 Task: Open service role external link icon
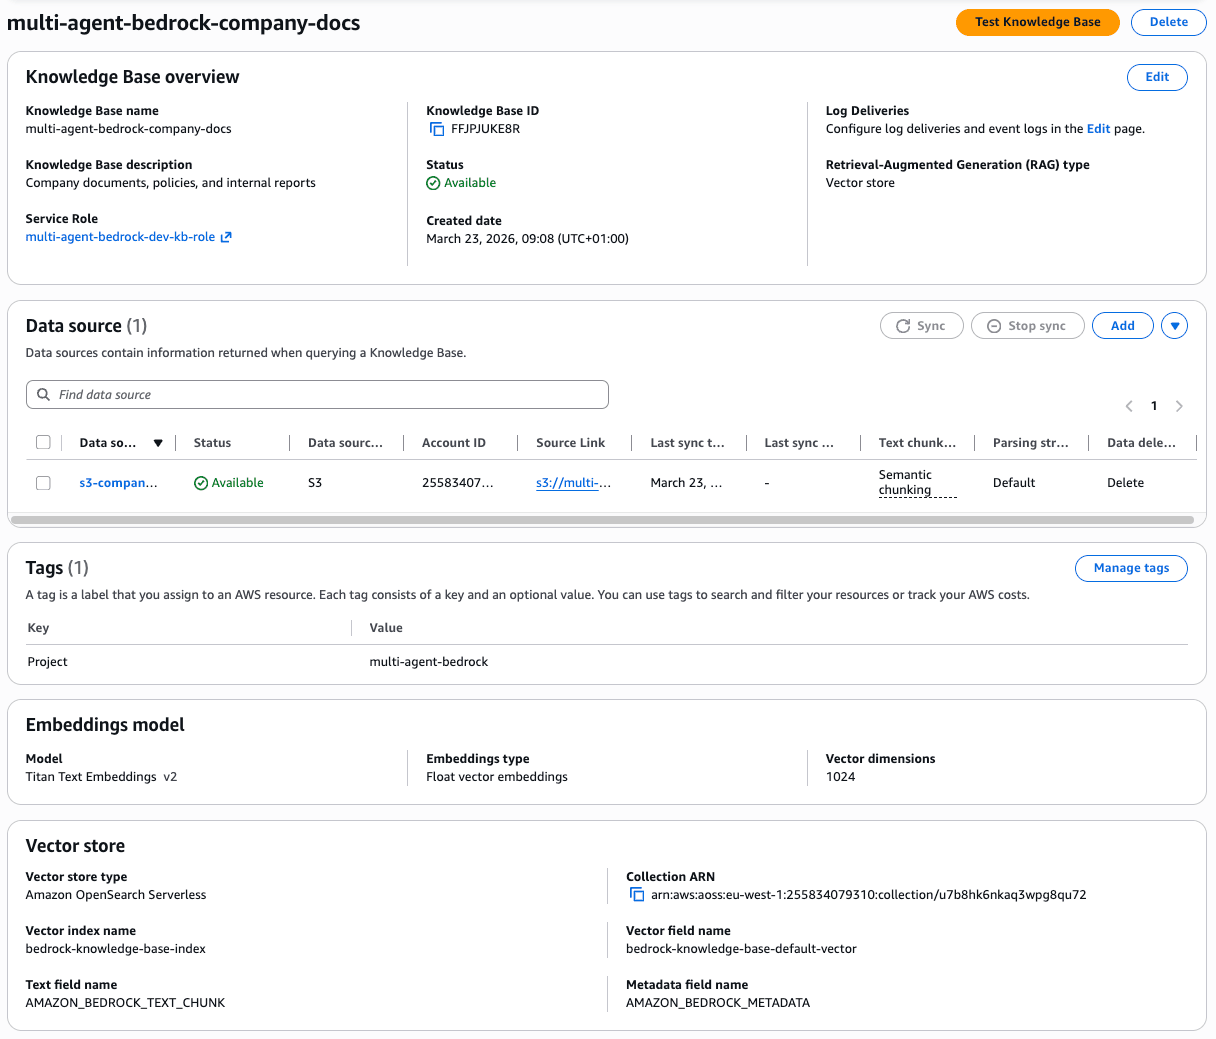point(226,237)
